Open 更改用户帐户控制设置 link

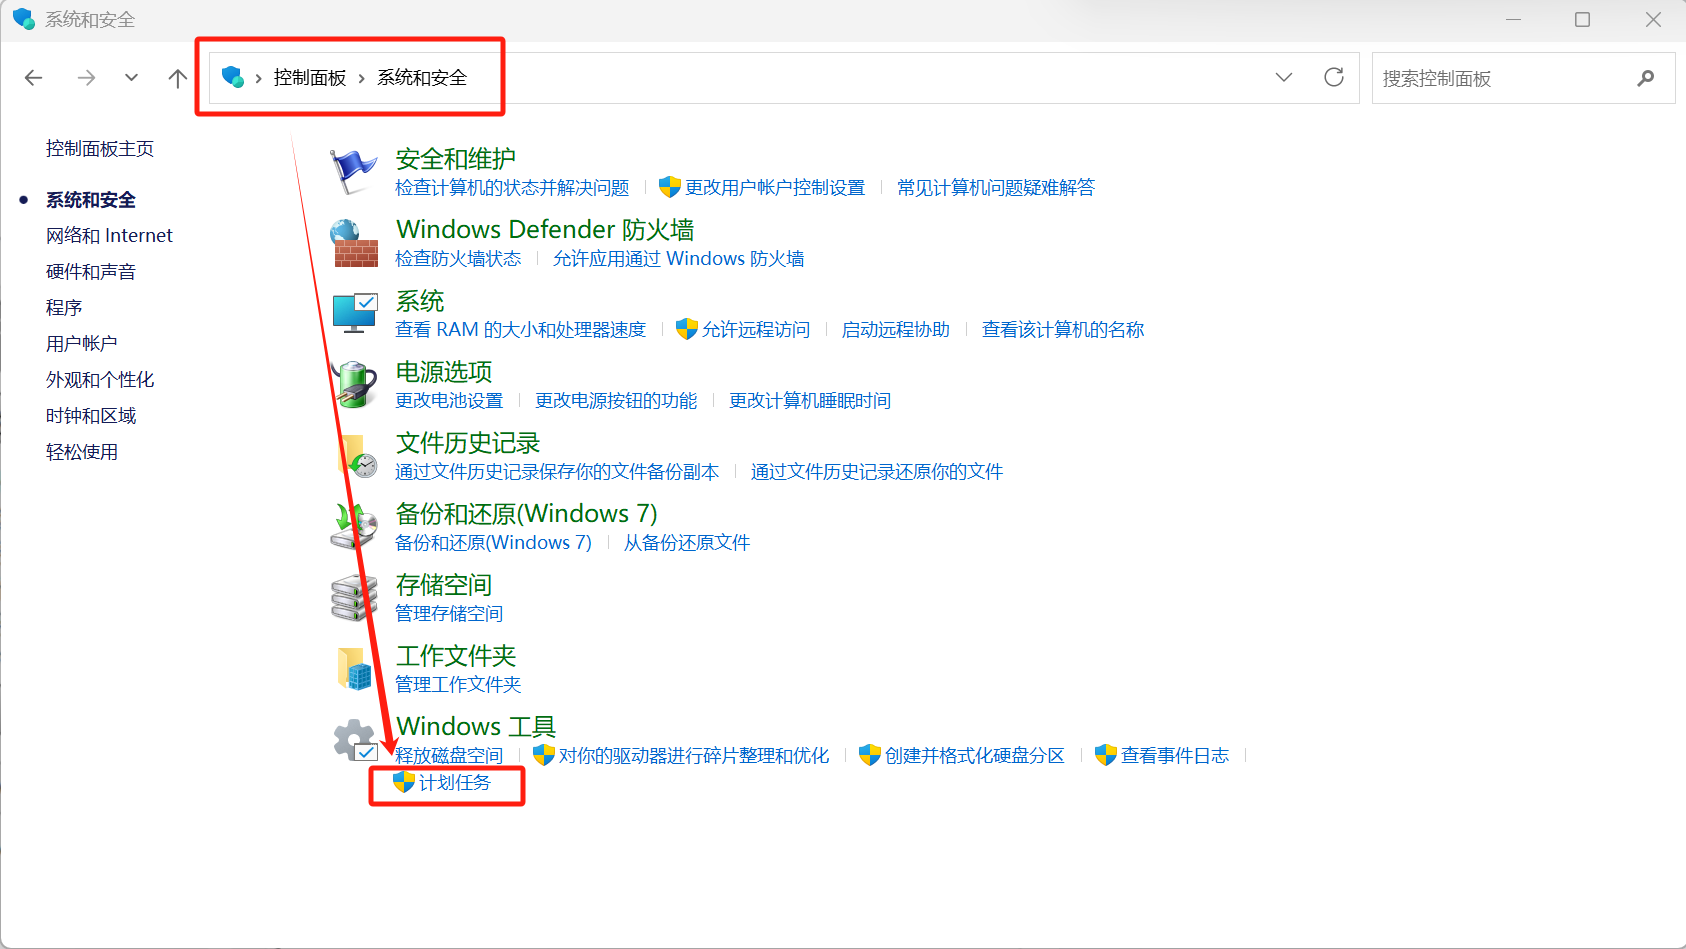(x=774, y=188)
